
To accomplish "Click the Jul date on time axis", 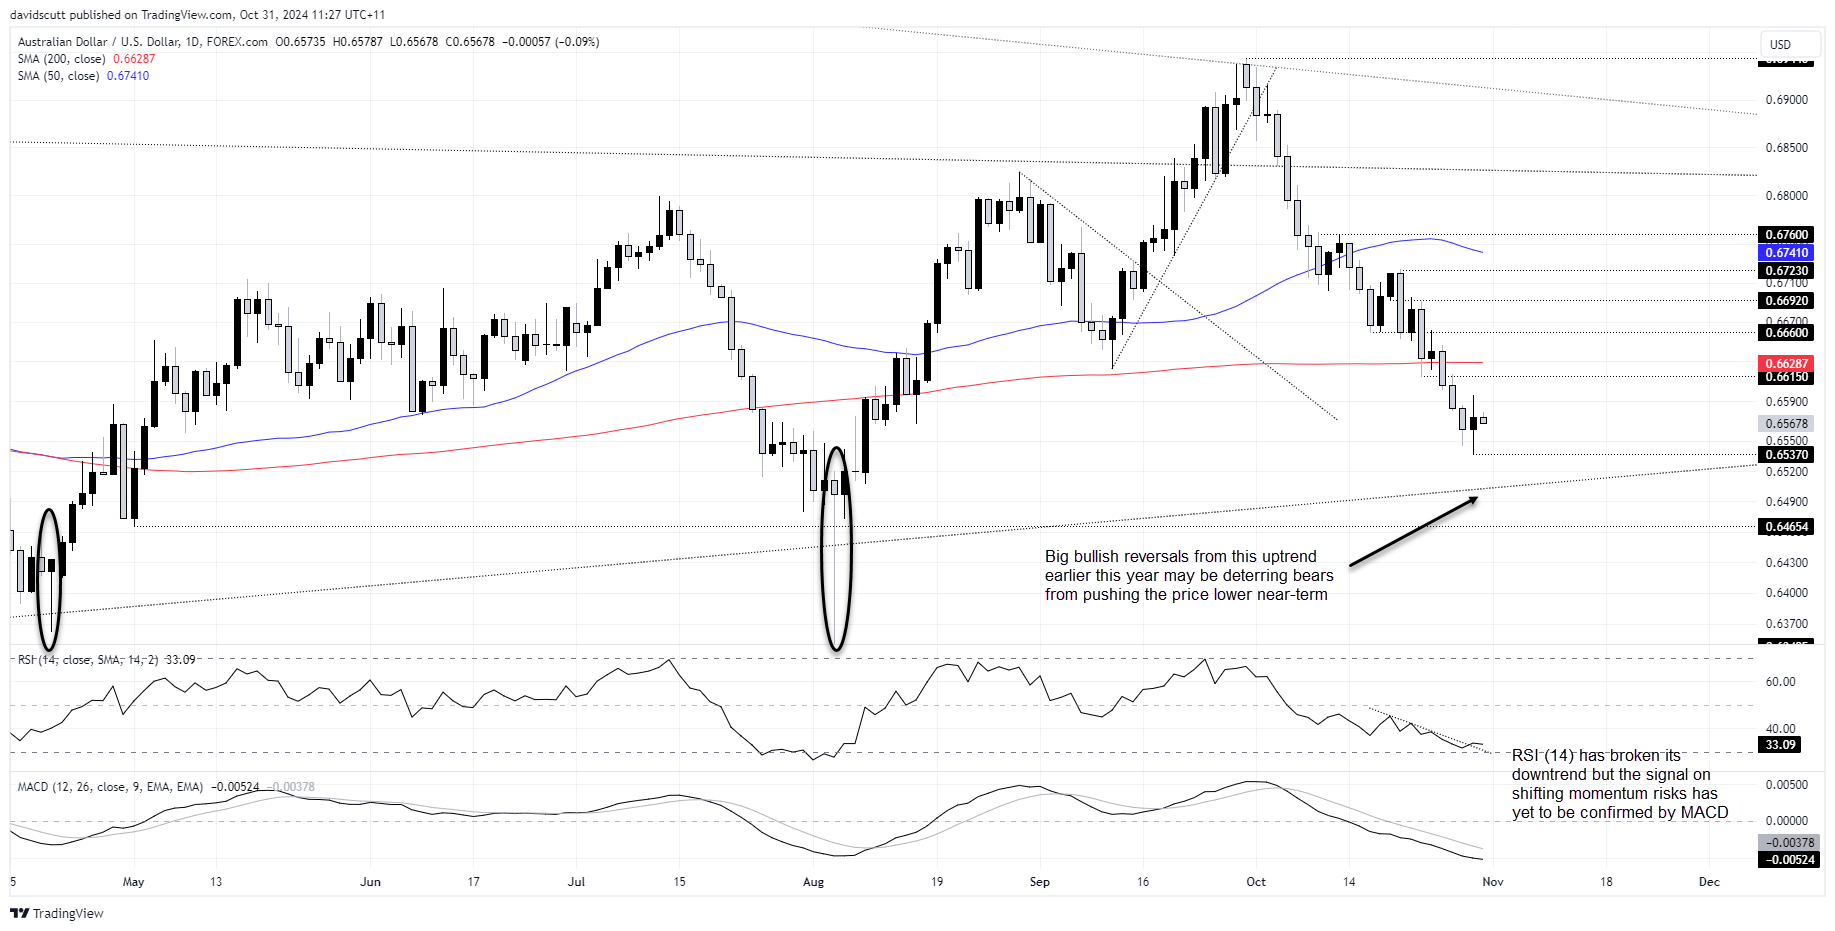I will pos(576,882).
